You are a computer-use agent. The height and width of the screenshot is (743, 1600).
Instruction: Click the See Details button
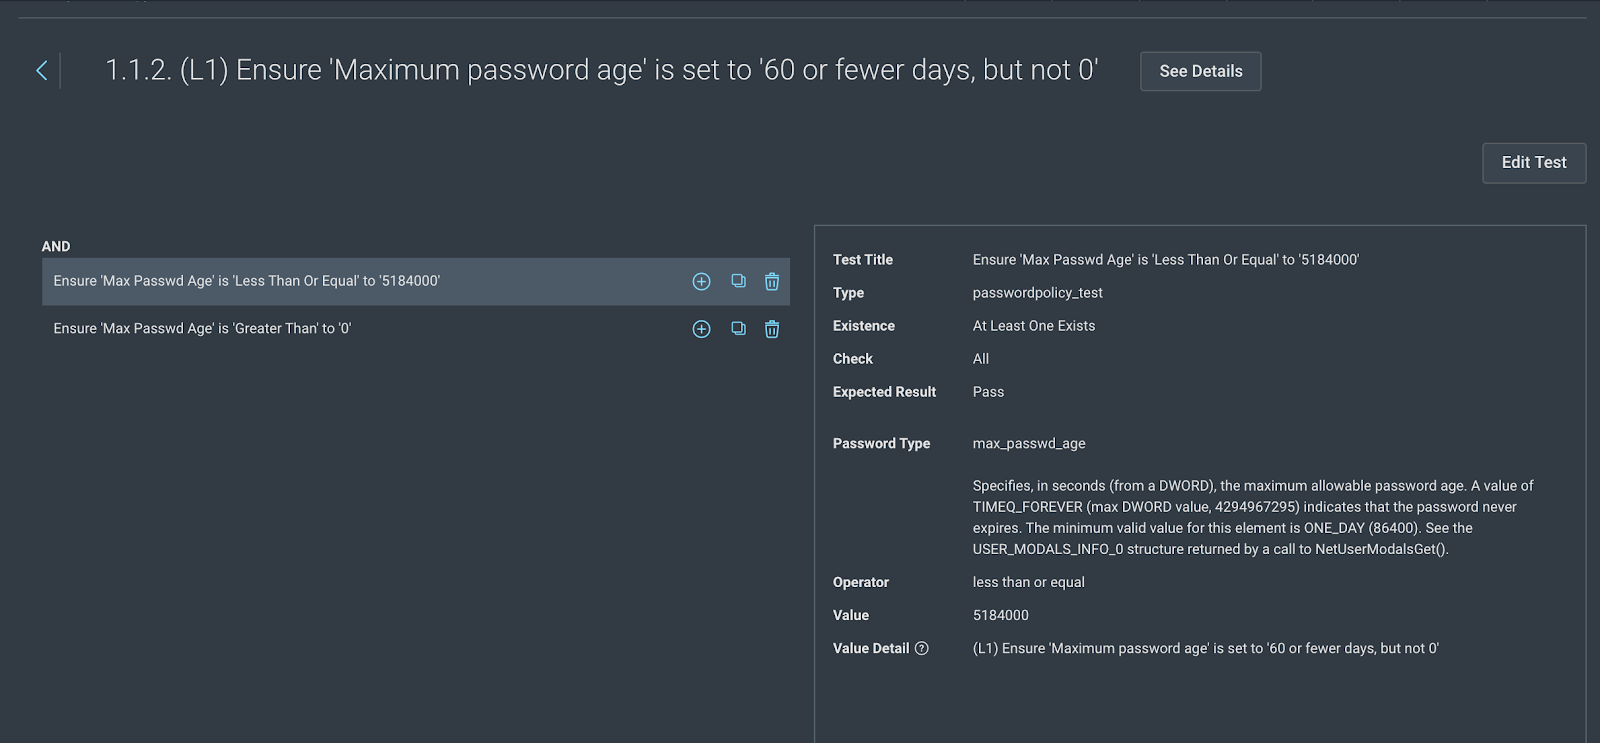pyautogui.click(x=1200, y=71)
